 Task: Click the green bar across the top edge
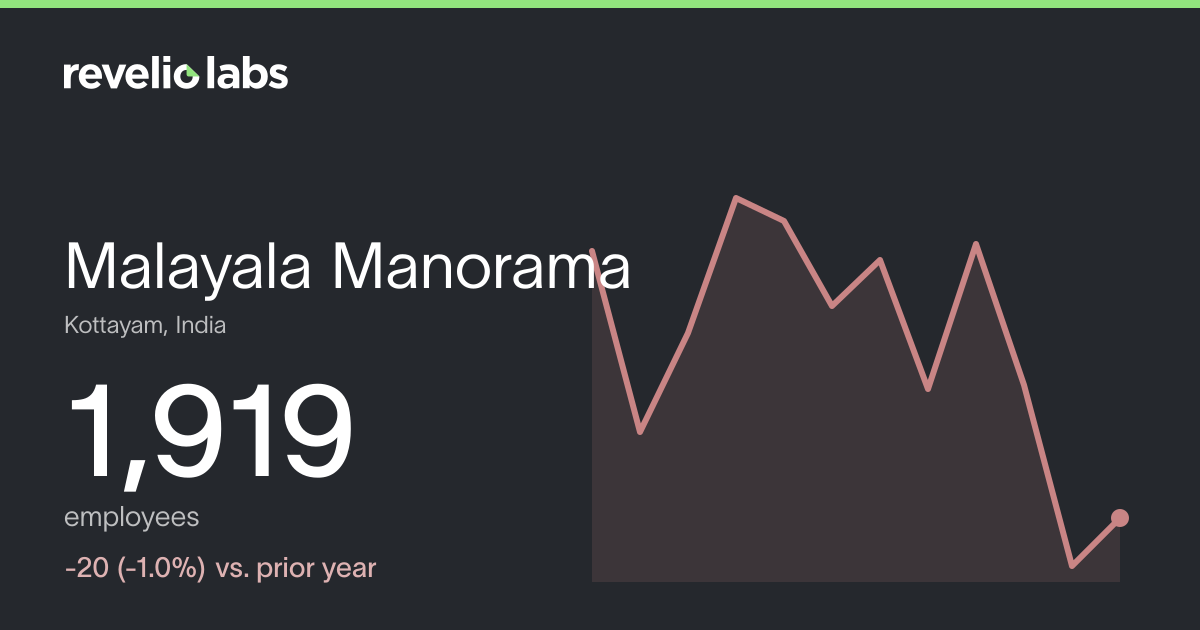(600, 4)
